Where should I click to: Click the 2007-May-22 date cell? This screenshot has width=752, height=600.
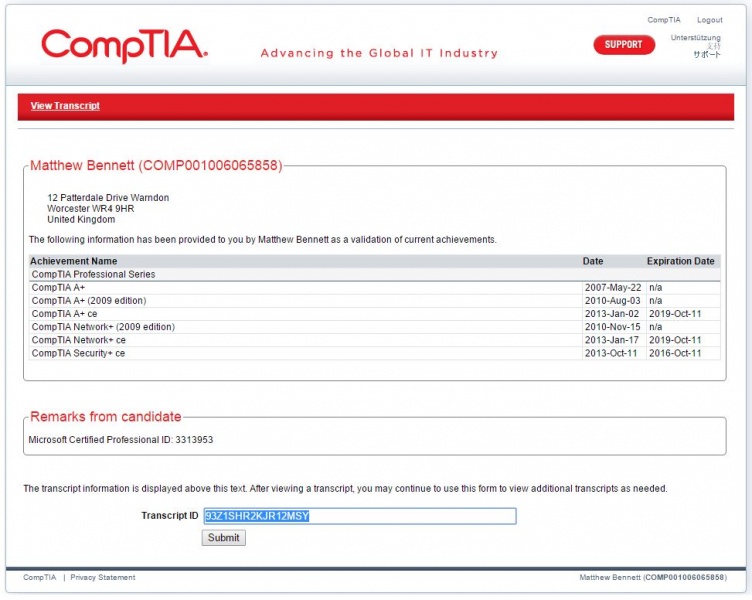[613, 287]
